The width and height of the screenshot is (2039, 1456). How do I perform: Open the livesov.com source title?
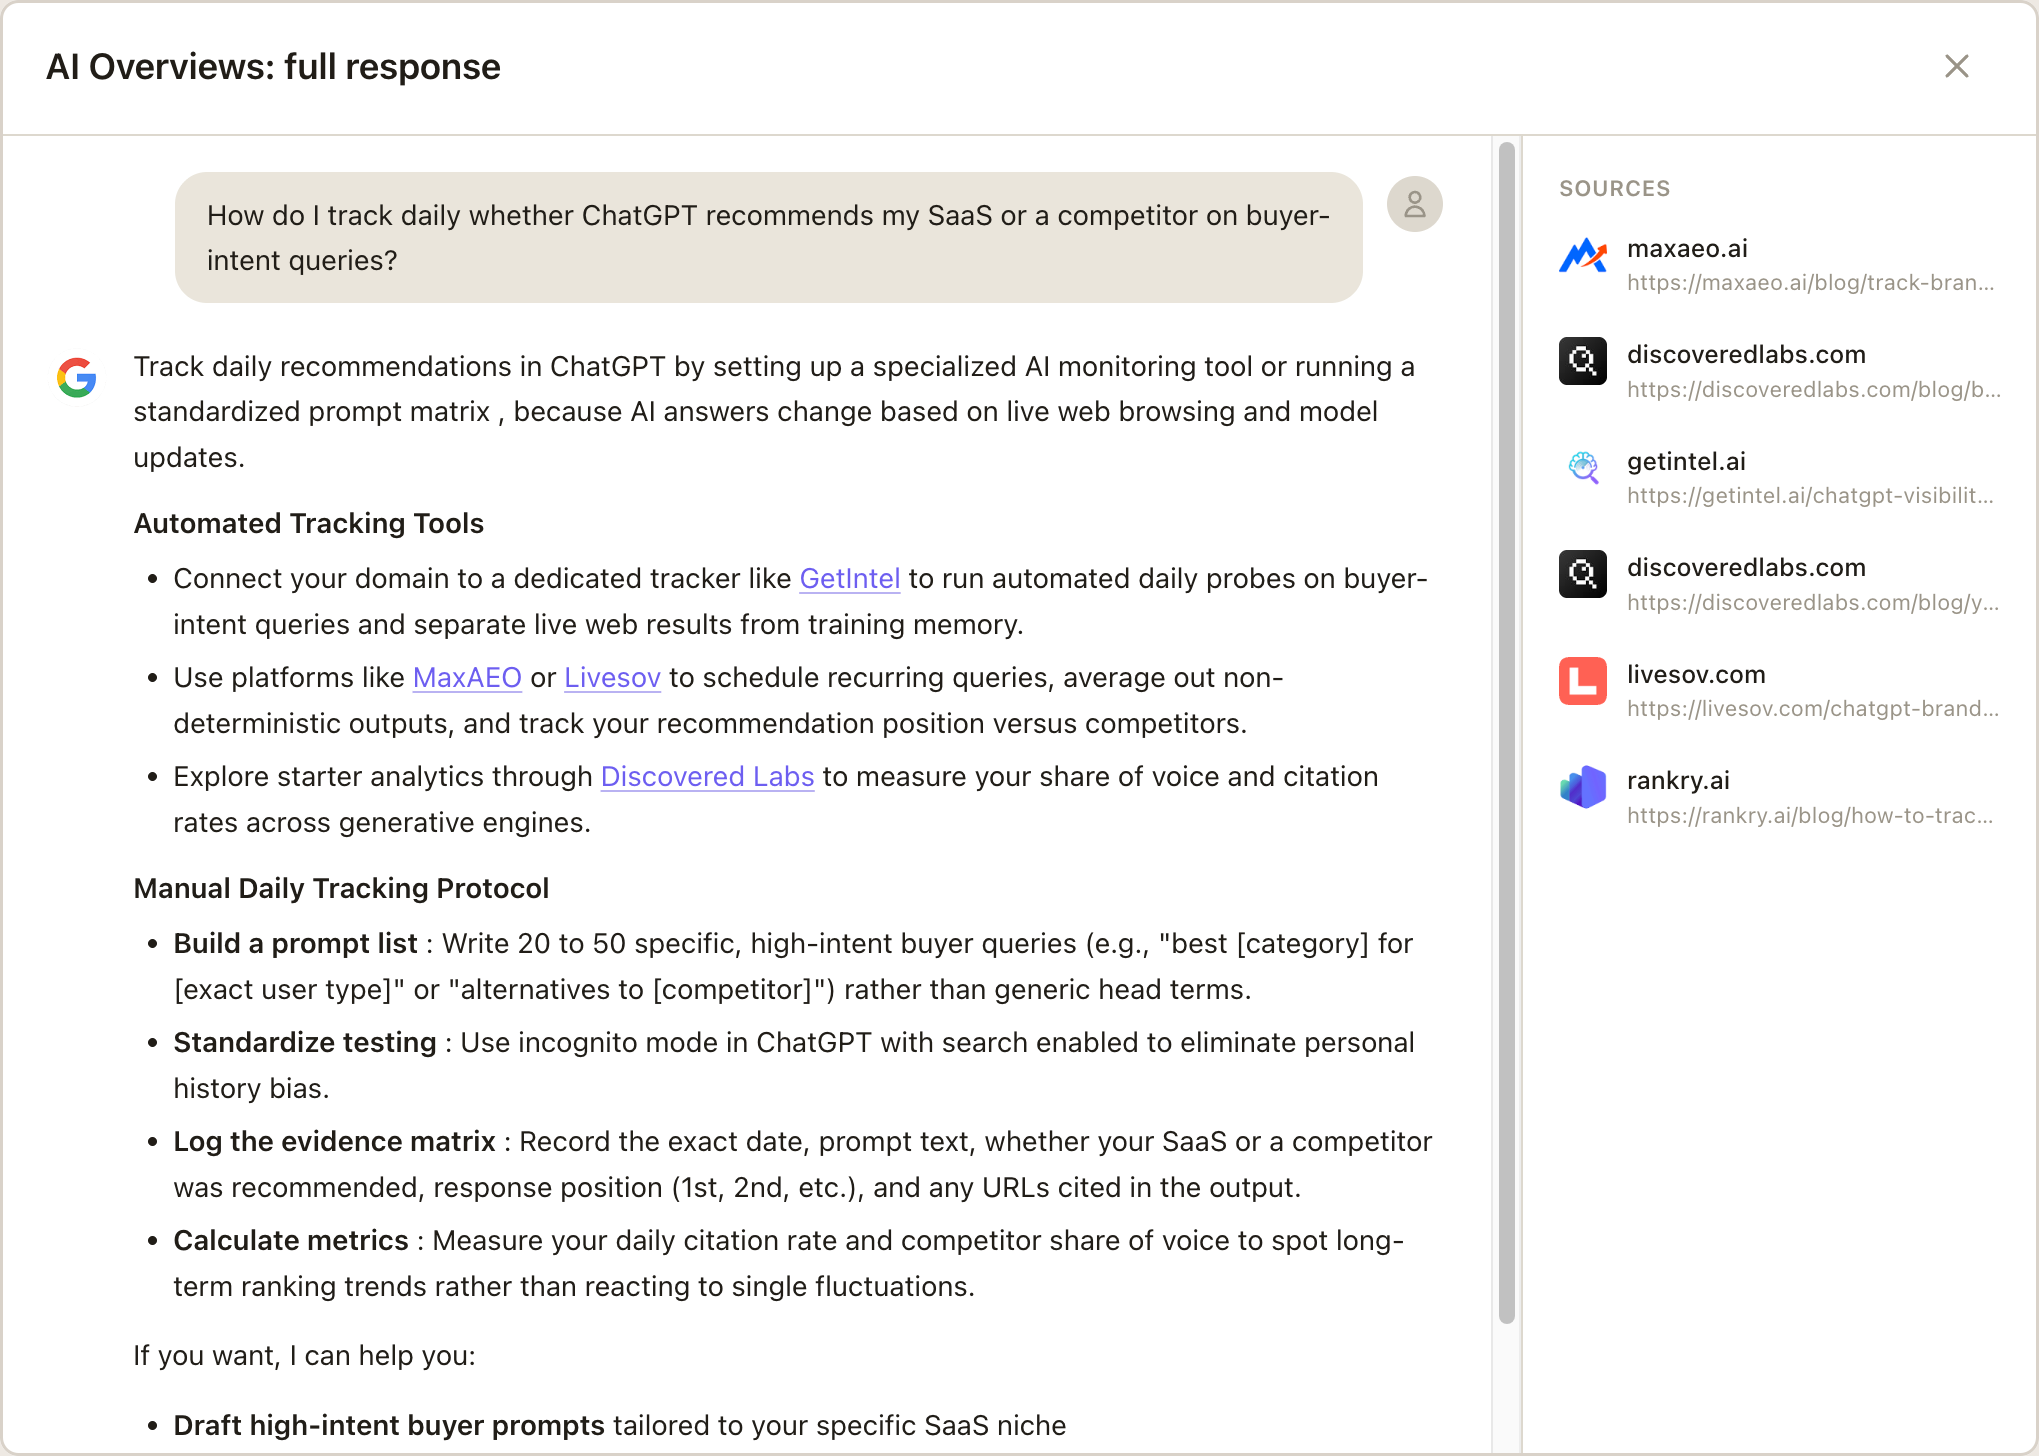tap(1696, 674)
